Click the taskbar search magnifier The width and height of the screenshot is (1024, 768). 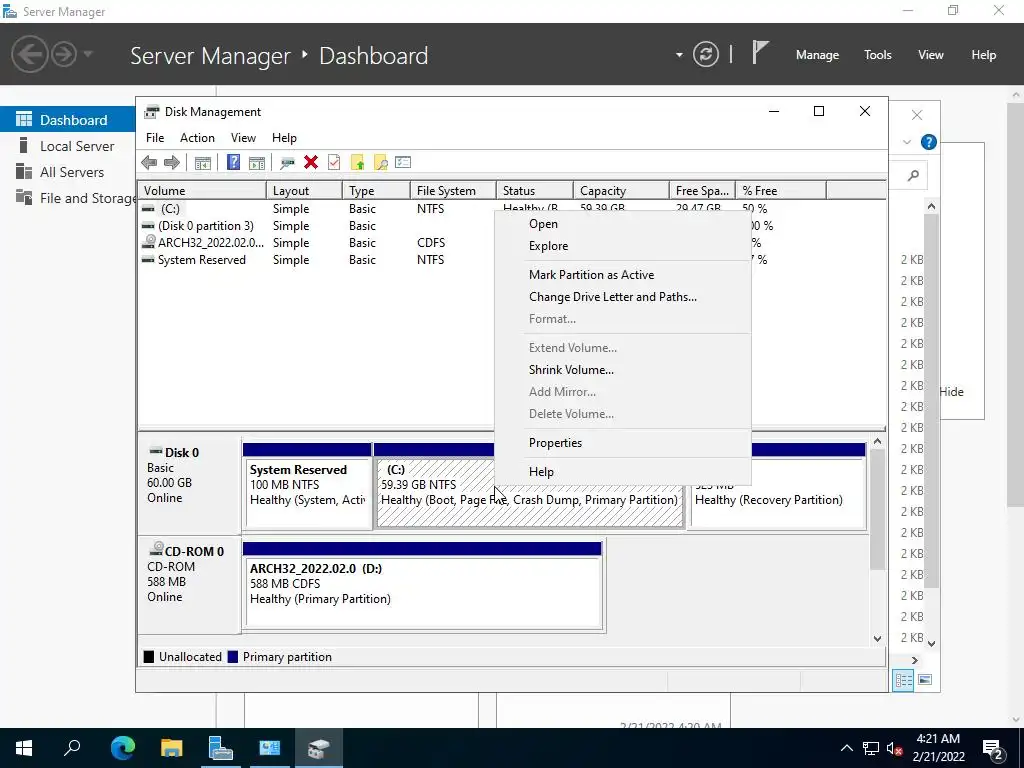click(x=72, y=747)
